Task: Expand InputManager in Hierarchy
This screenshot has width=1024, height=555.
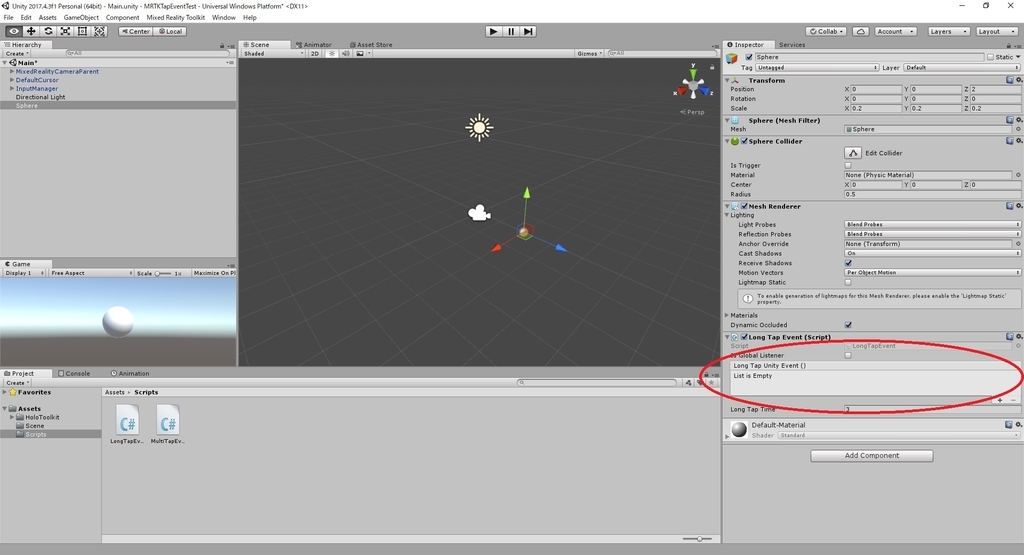Action: 12,88
